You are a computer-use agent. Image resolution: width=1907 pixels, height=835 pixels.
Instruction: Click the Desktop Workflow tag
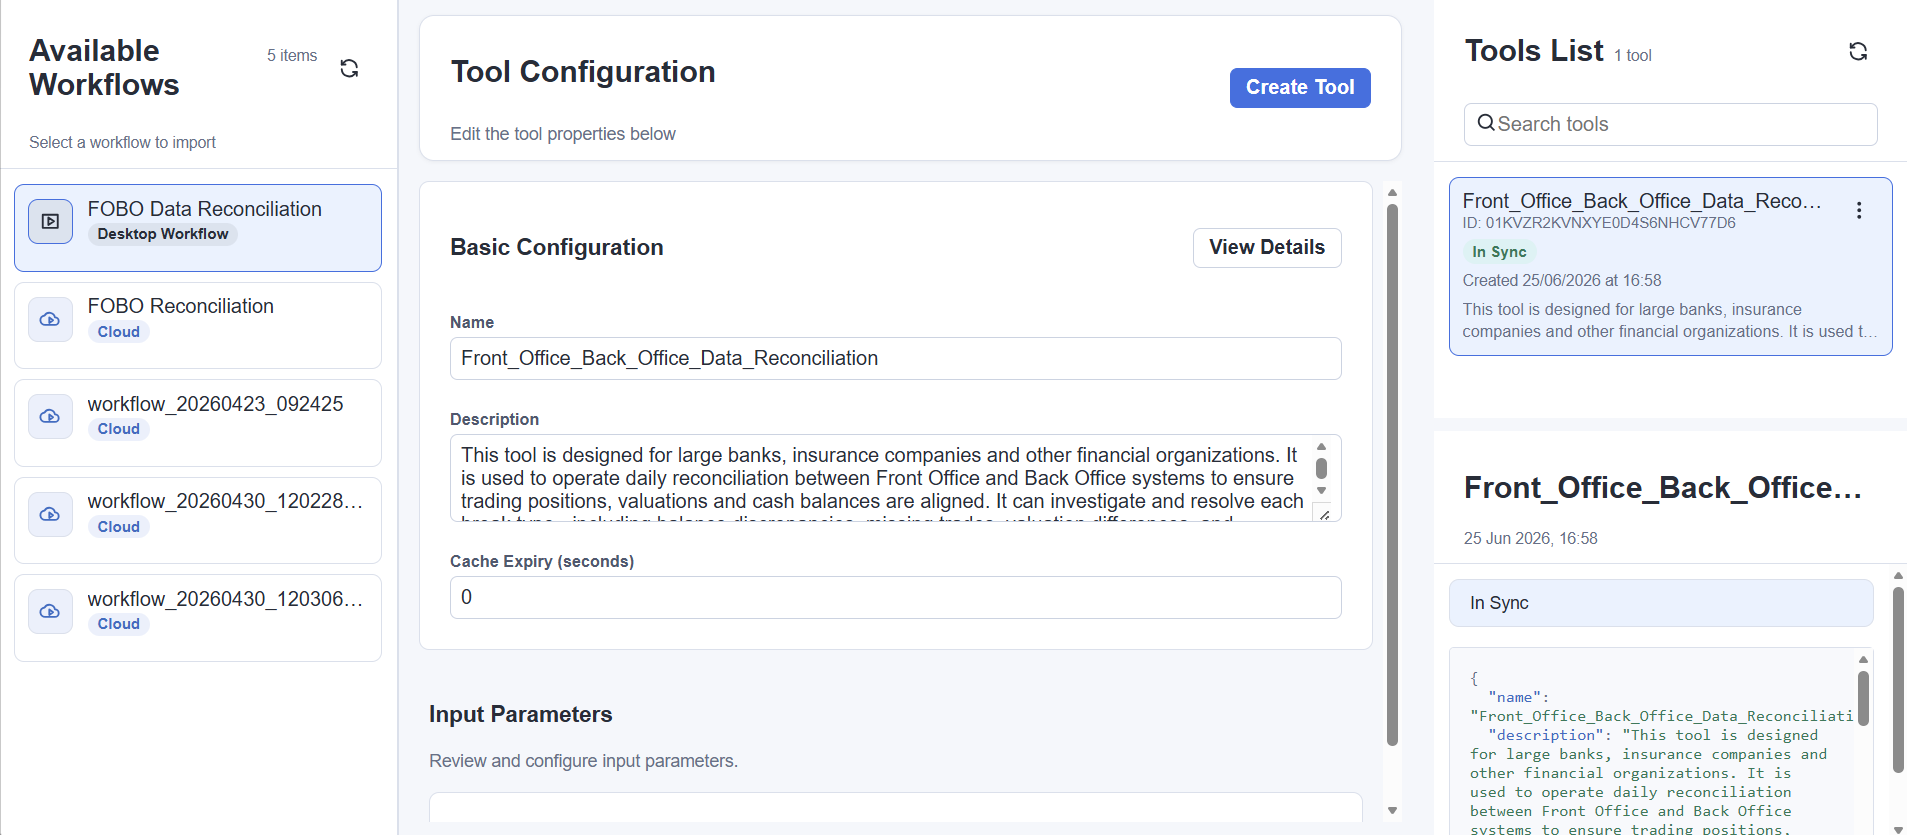click(163, 234)
